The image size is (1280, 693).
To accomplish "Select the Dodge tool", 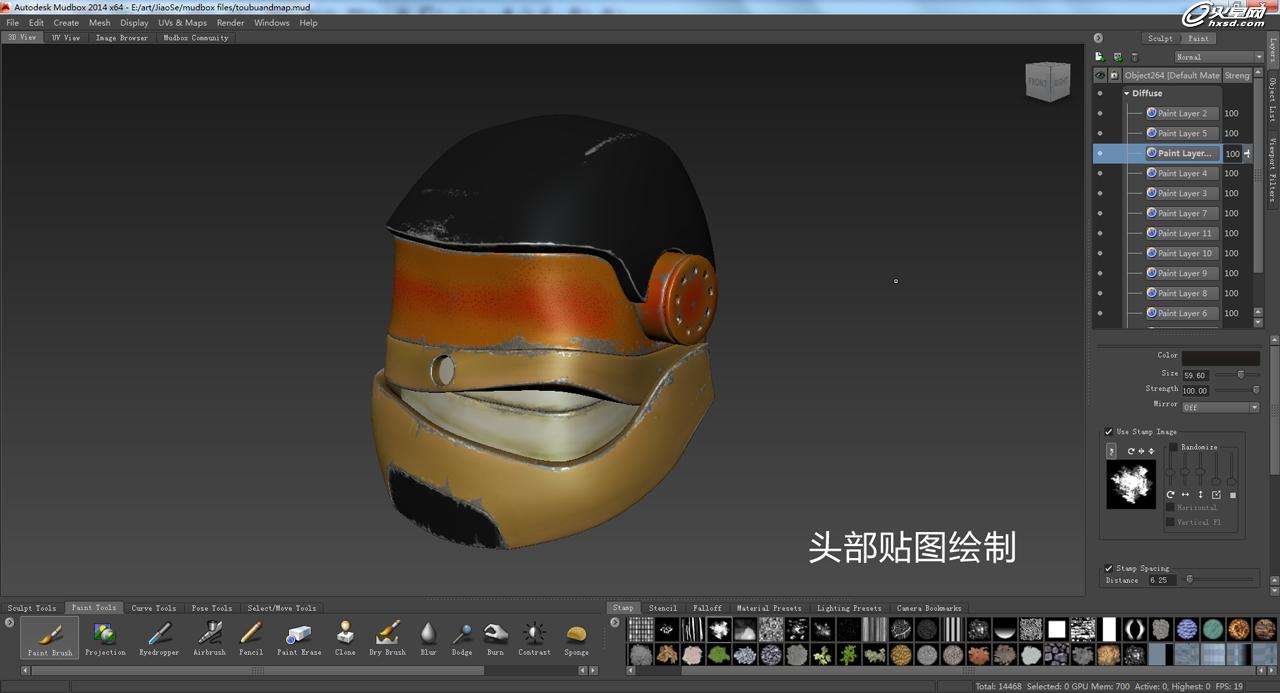I will pyautogui.click(x=461, y=637).
